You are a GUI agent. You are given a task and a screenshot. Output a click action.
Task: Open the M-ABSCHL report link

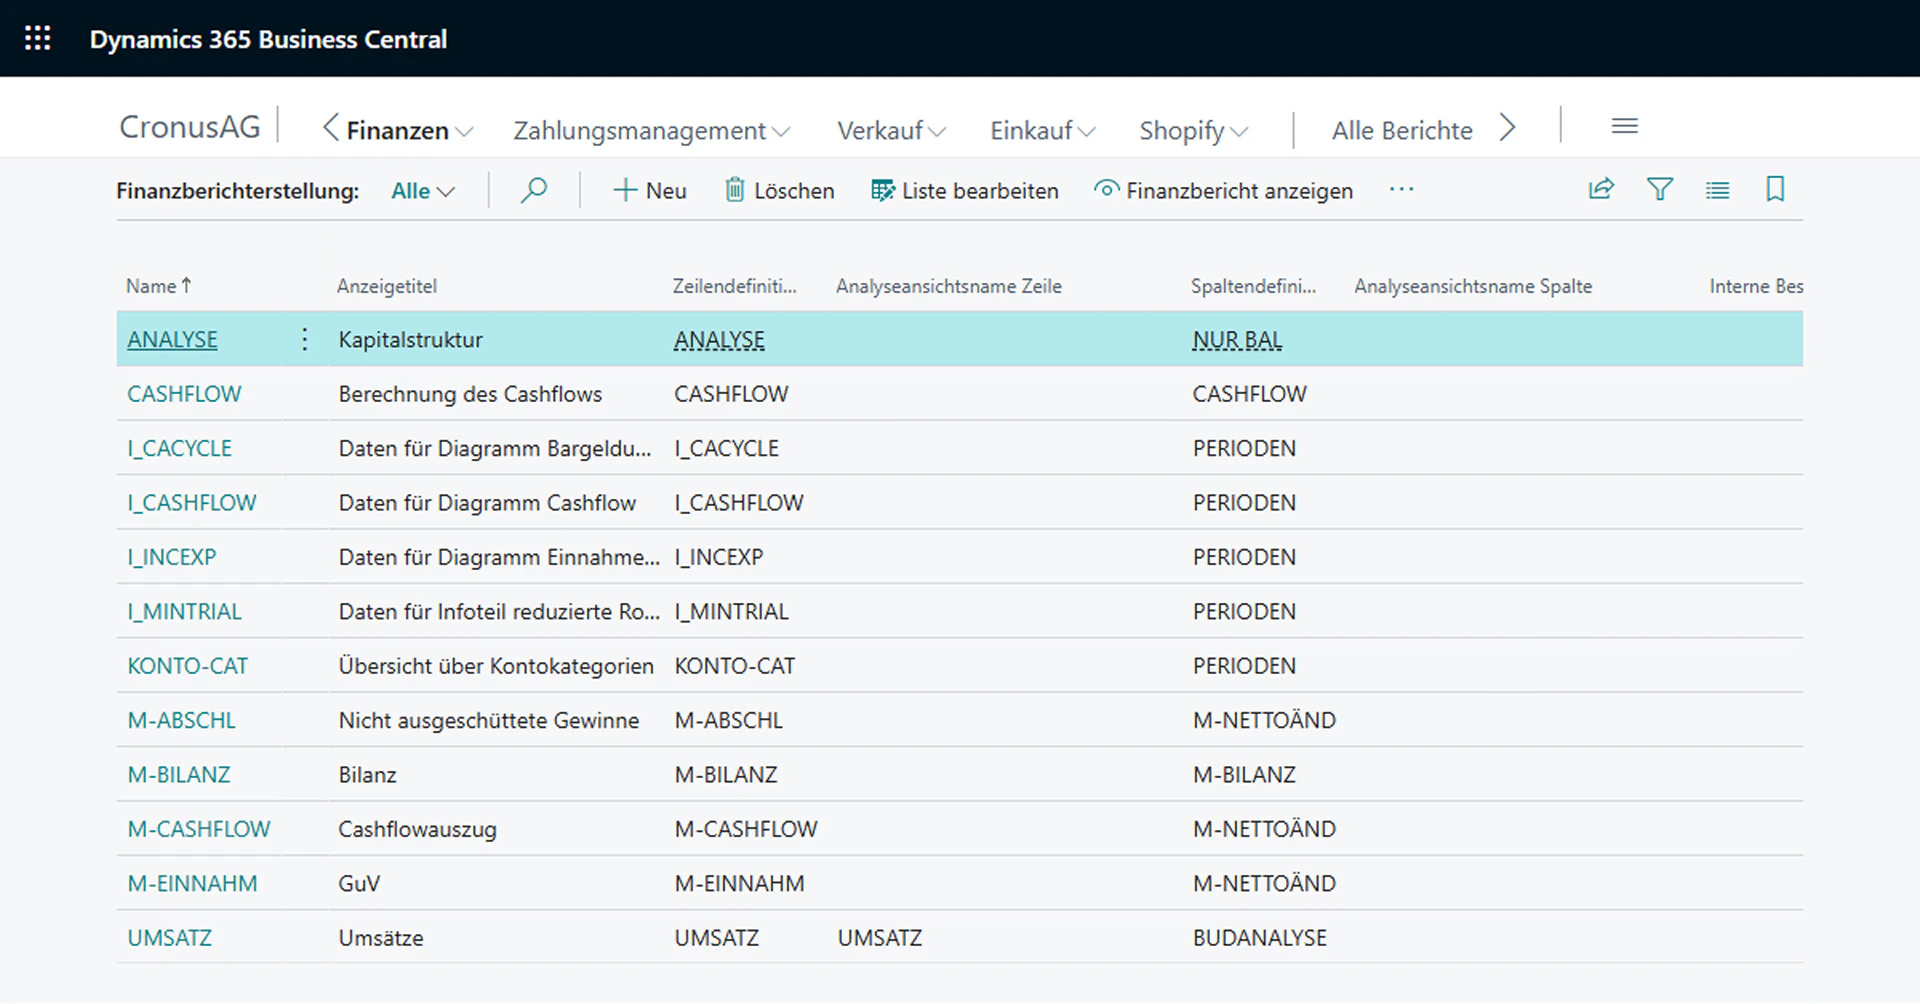[x=181, y=720]
